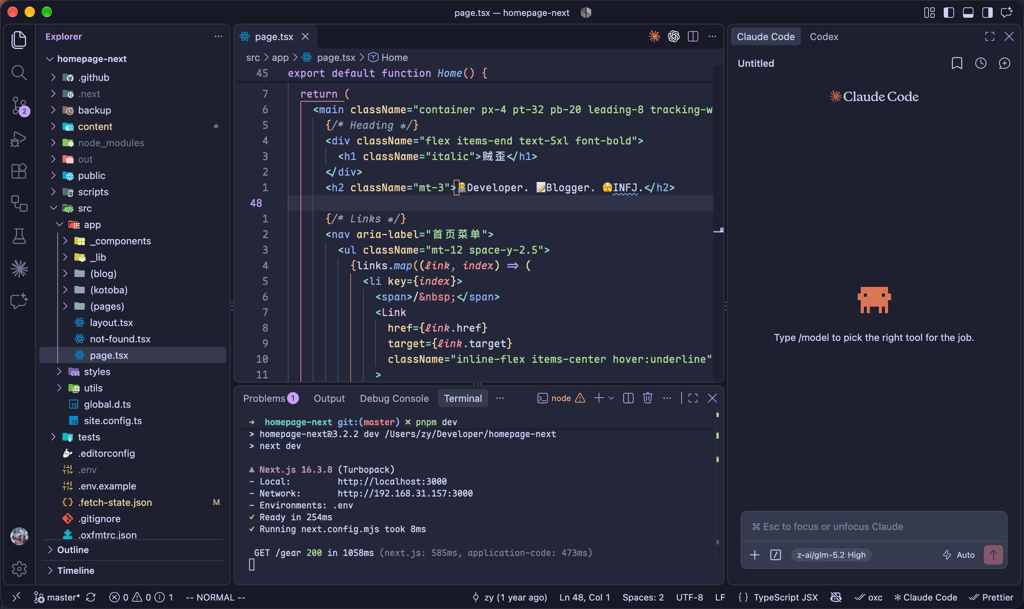
Task: Open the z-ai/glm-5.2 High model selector
Action: [x=831, y=555]
